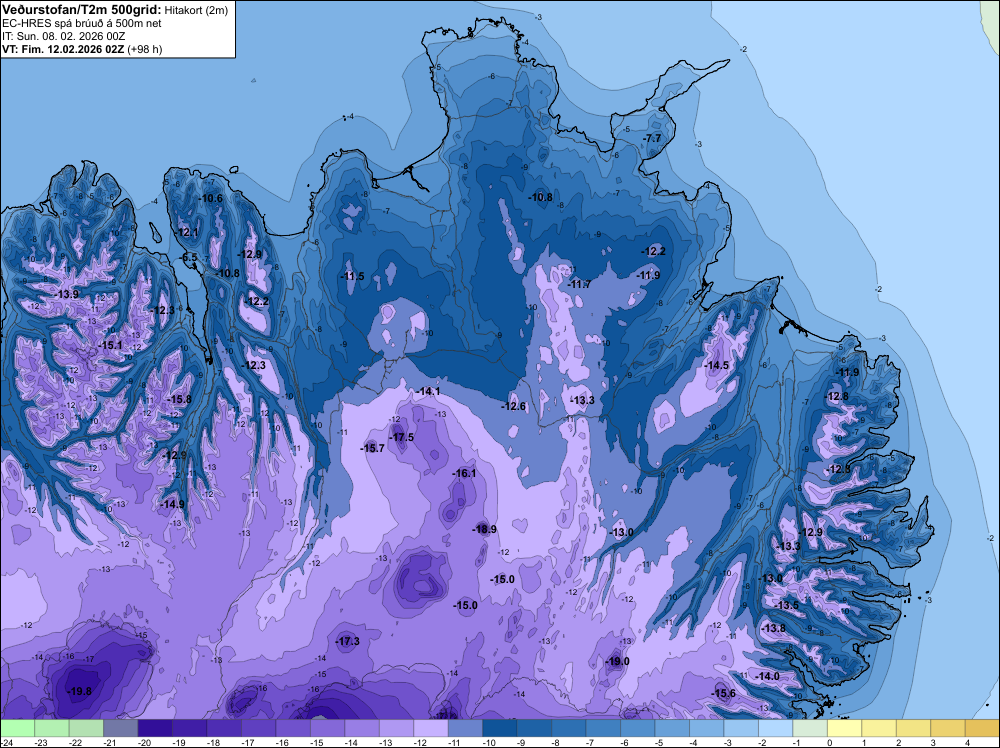Image resolution: width=1000 pixels, height=748 pixels.
Task: Click the -11.5 temperature label
Action: (352, 276)
